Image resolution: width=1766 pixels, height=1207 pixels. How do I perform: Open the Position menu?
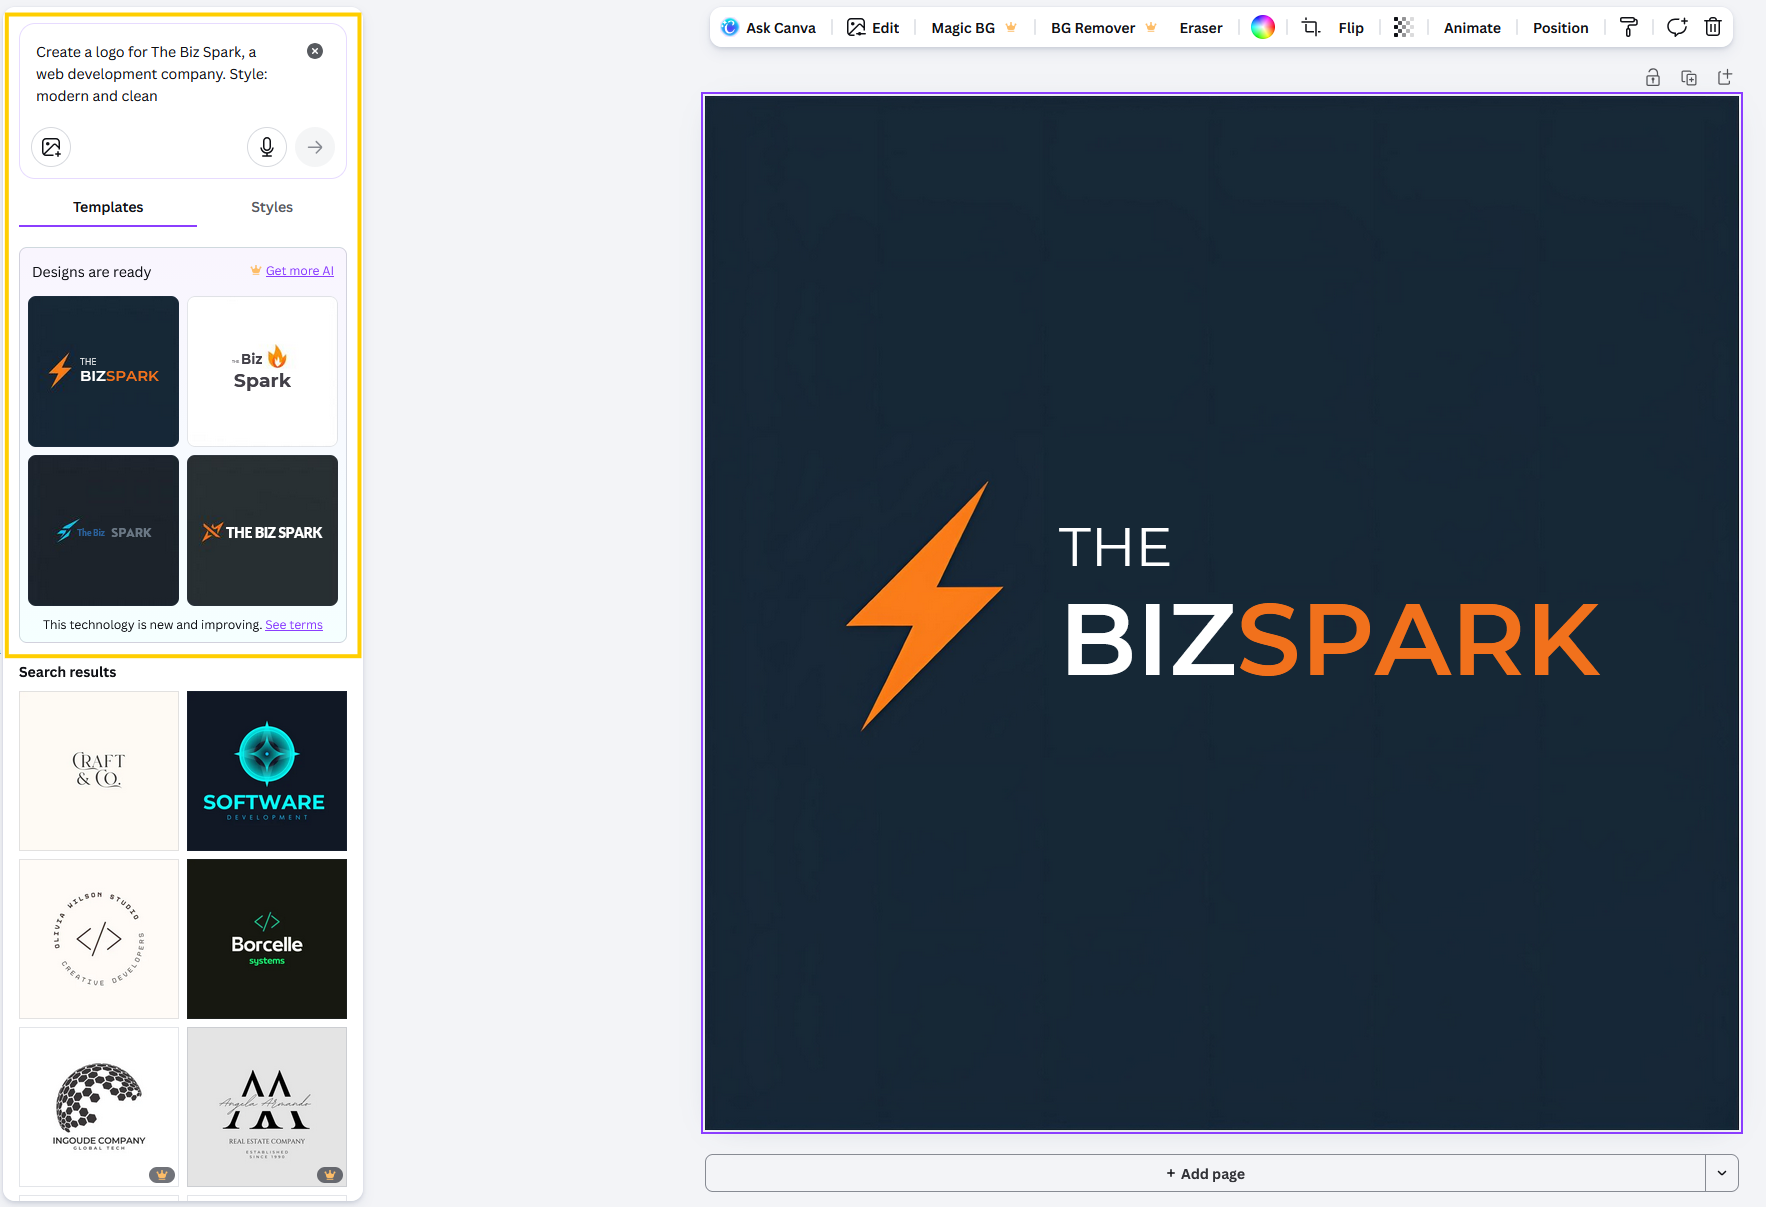pyautogui.click(x=1560, y=27)
